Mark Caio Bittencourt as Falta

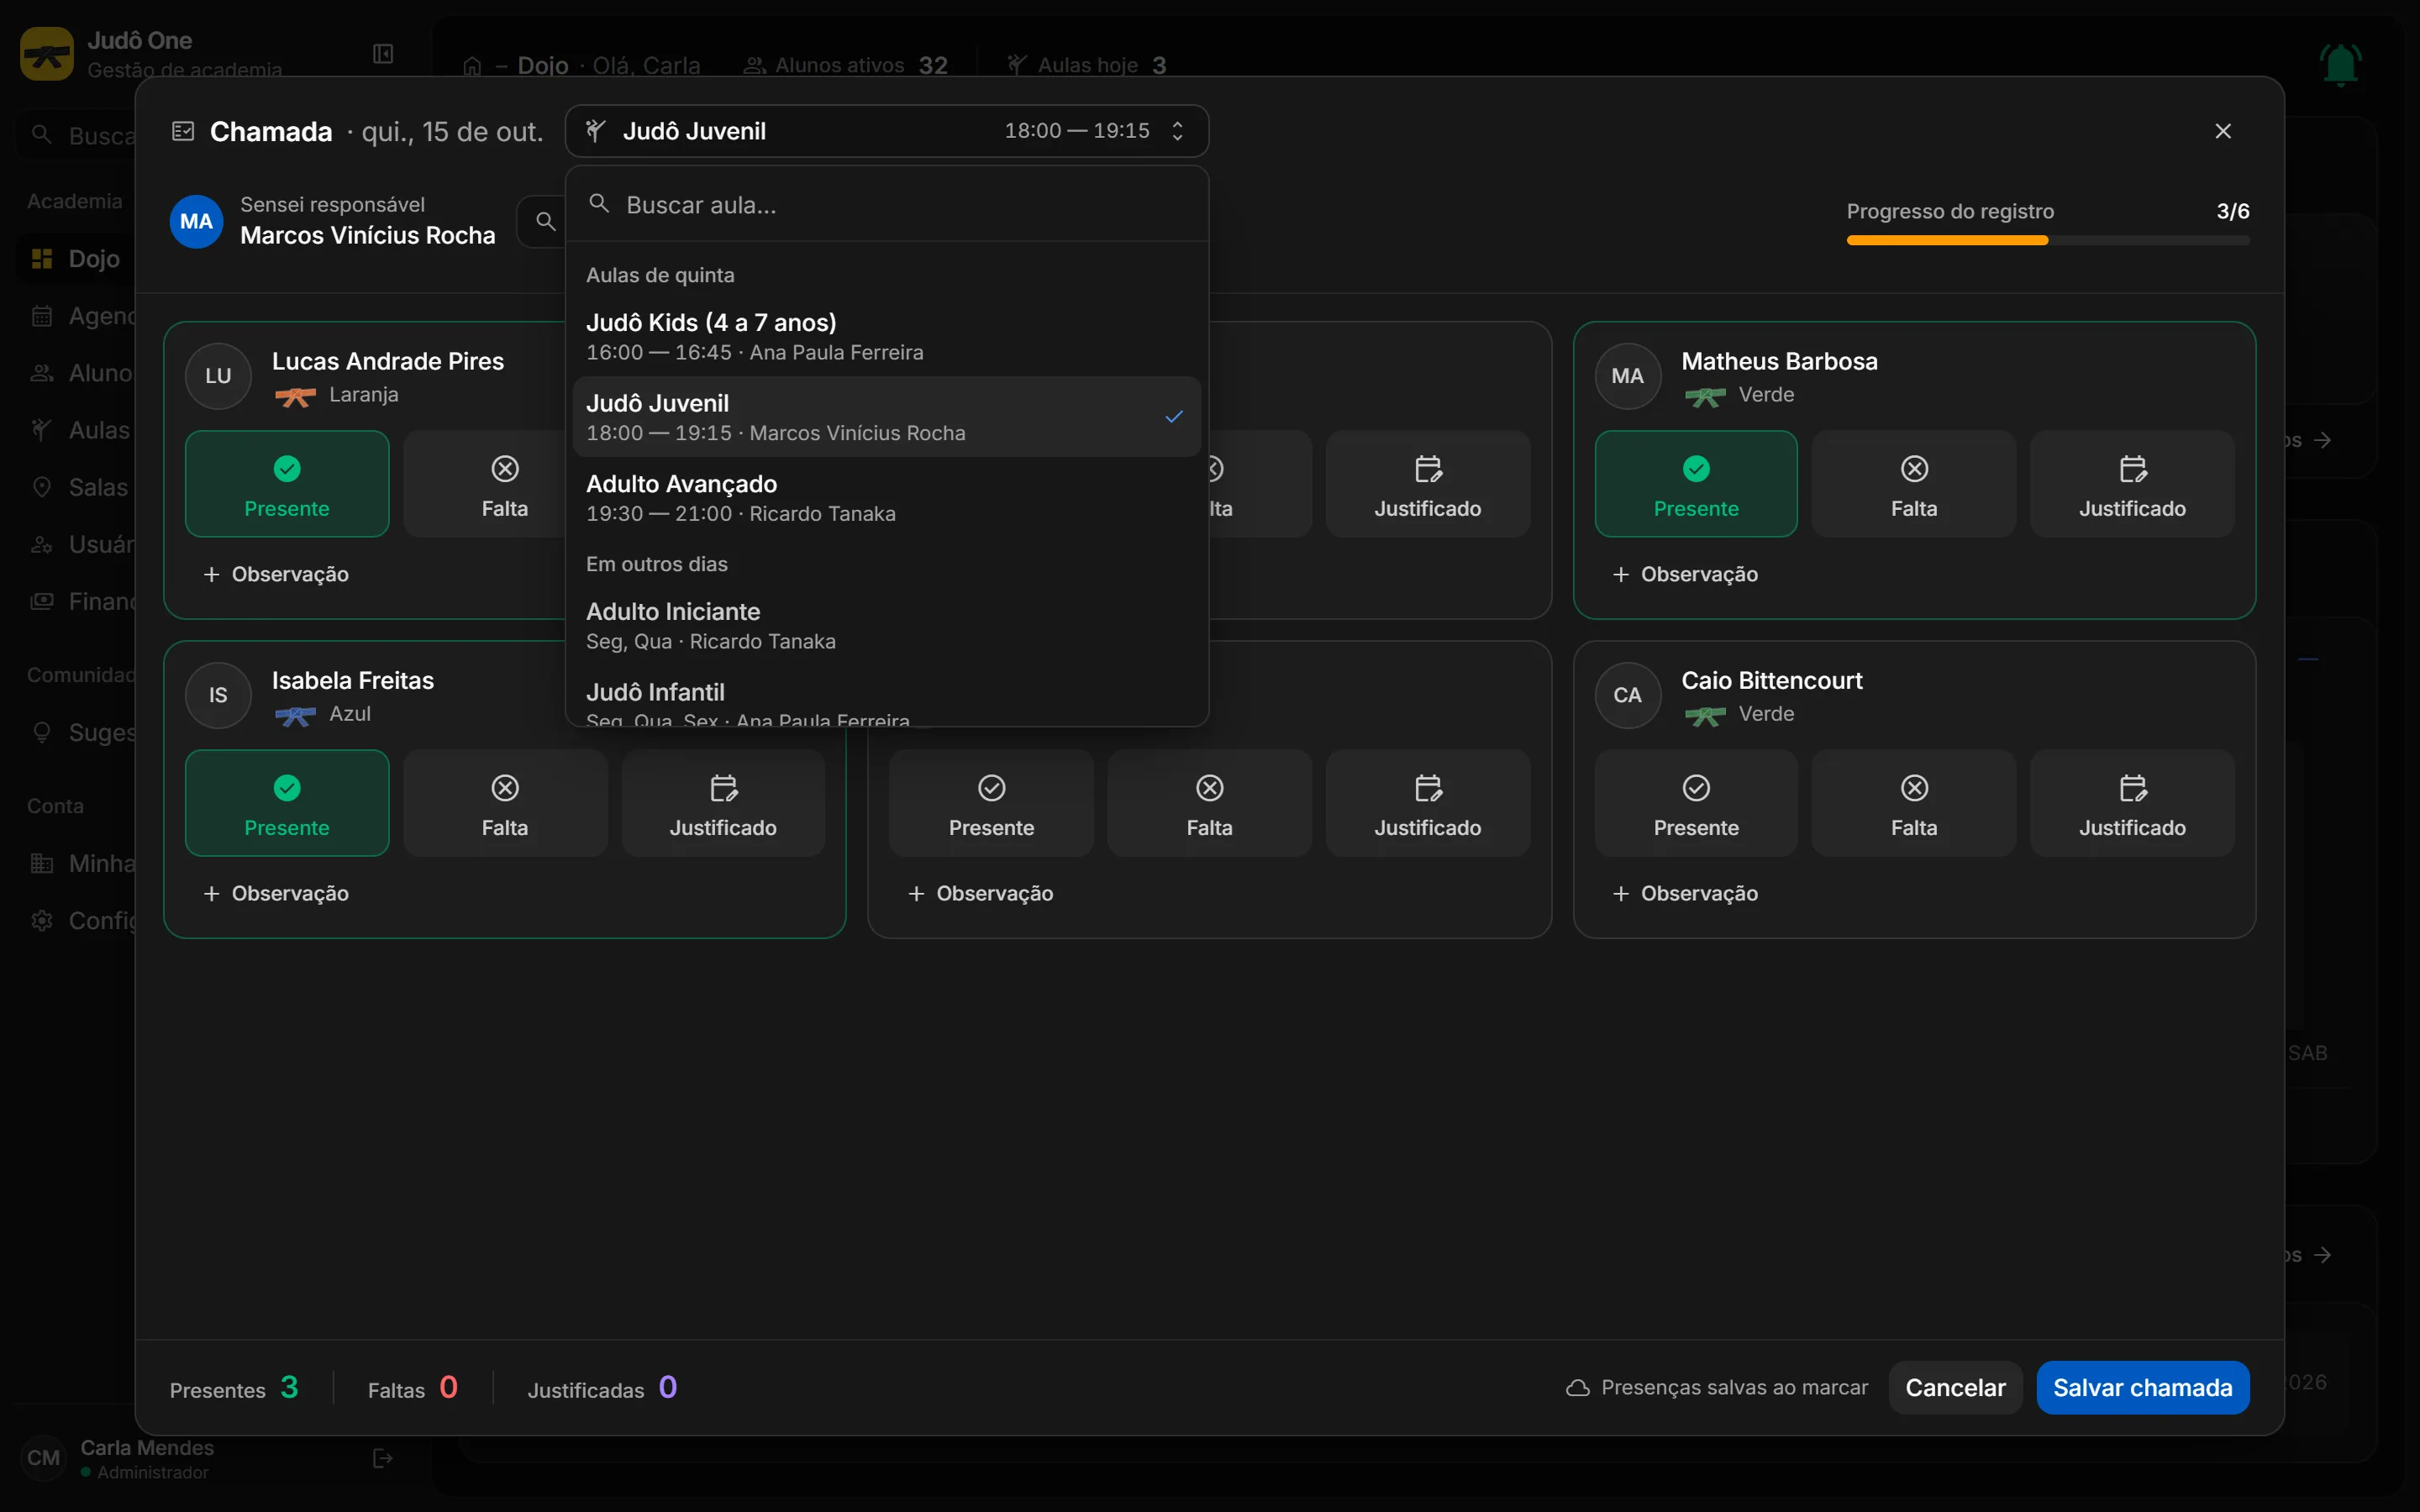pyautogui.click(x=1914, y=803)
